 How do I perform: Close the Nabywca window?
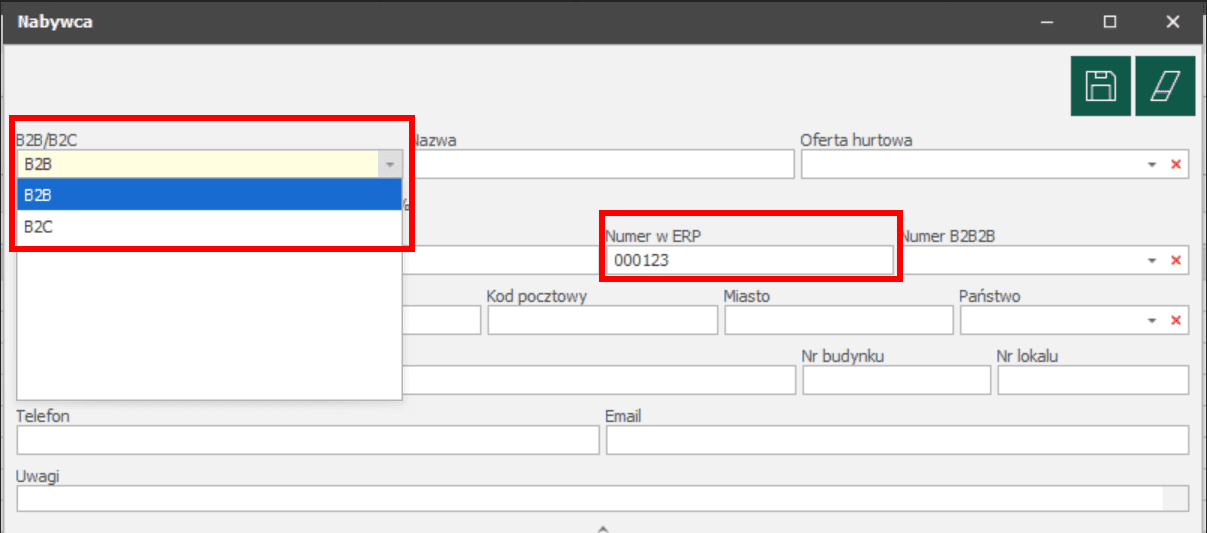coord(1173,21)
